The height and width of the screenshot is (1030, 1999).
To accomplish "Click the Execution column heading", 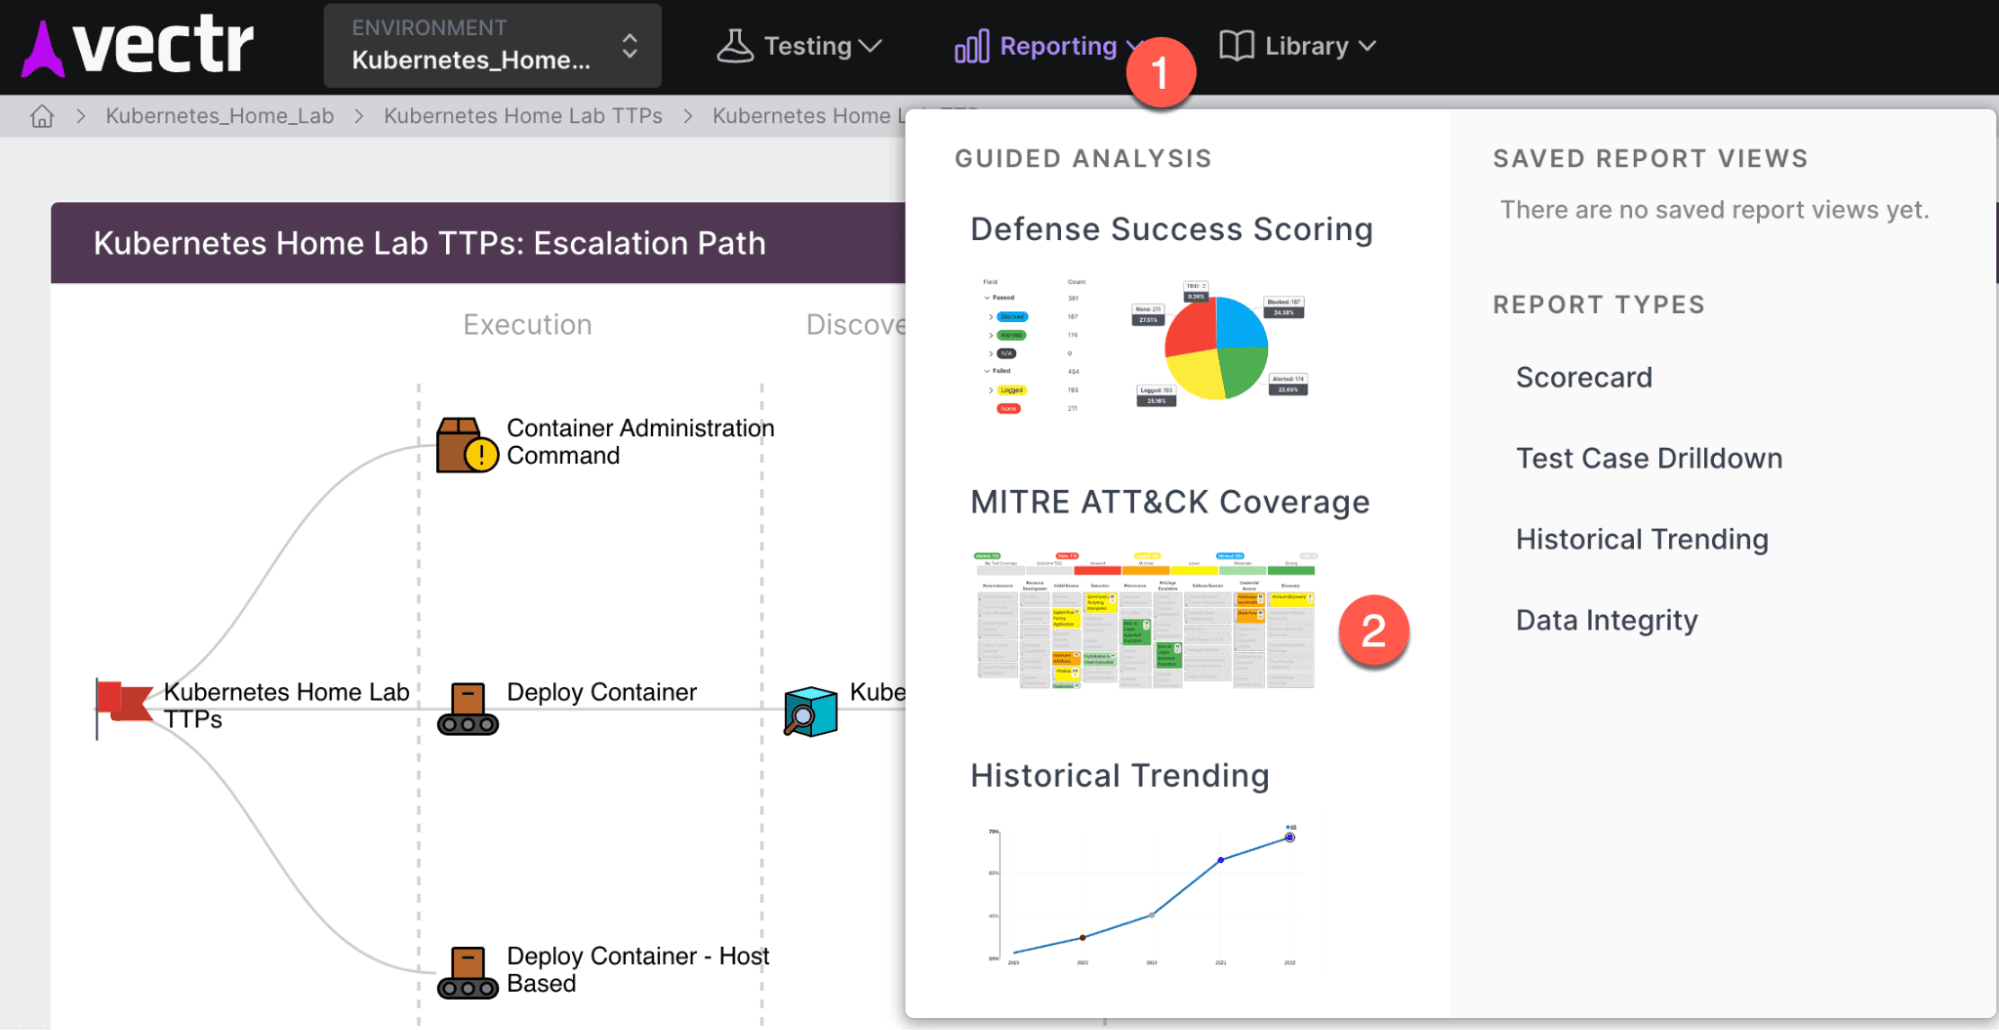I will 527,325.
